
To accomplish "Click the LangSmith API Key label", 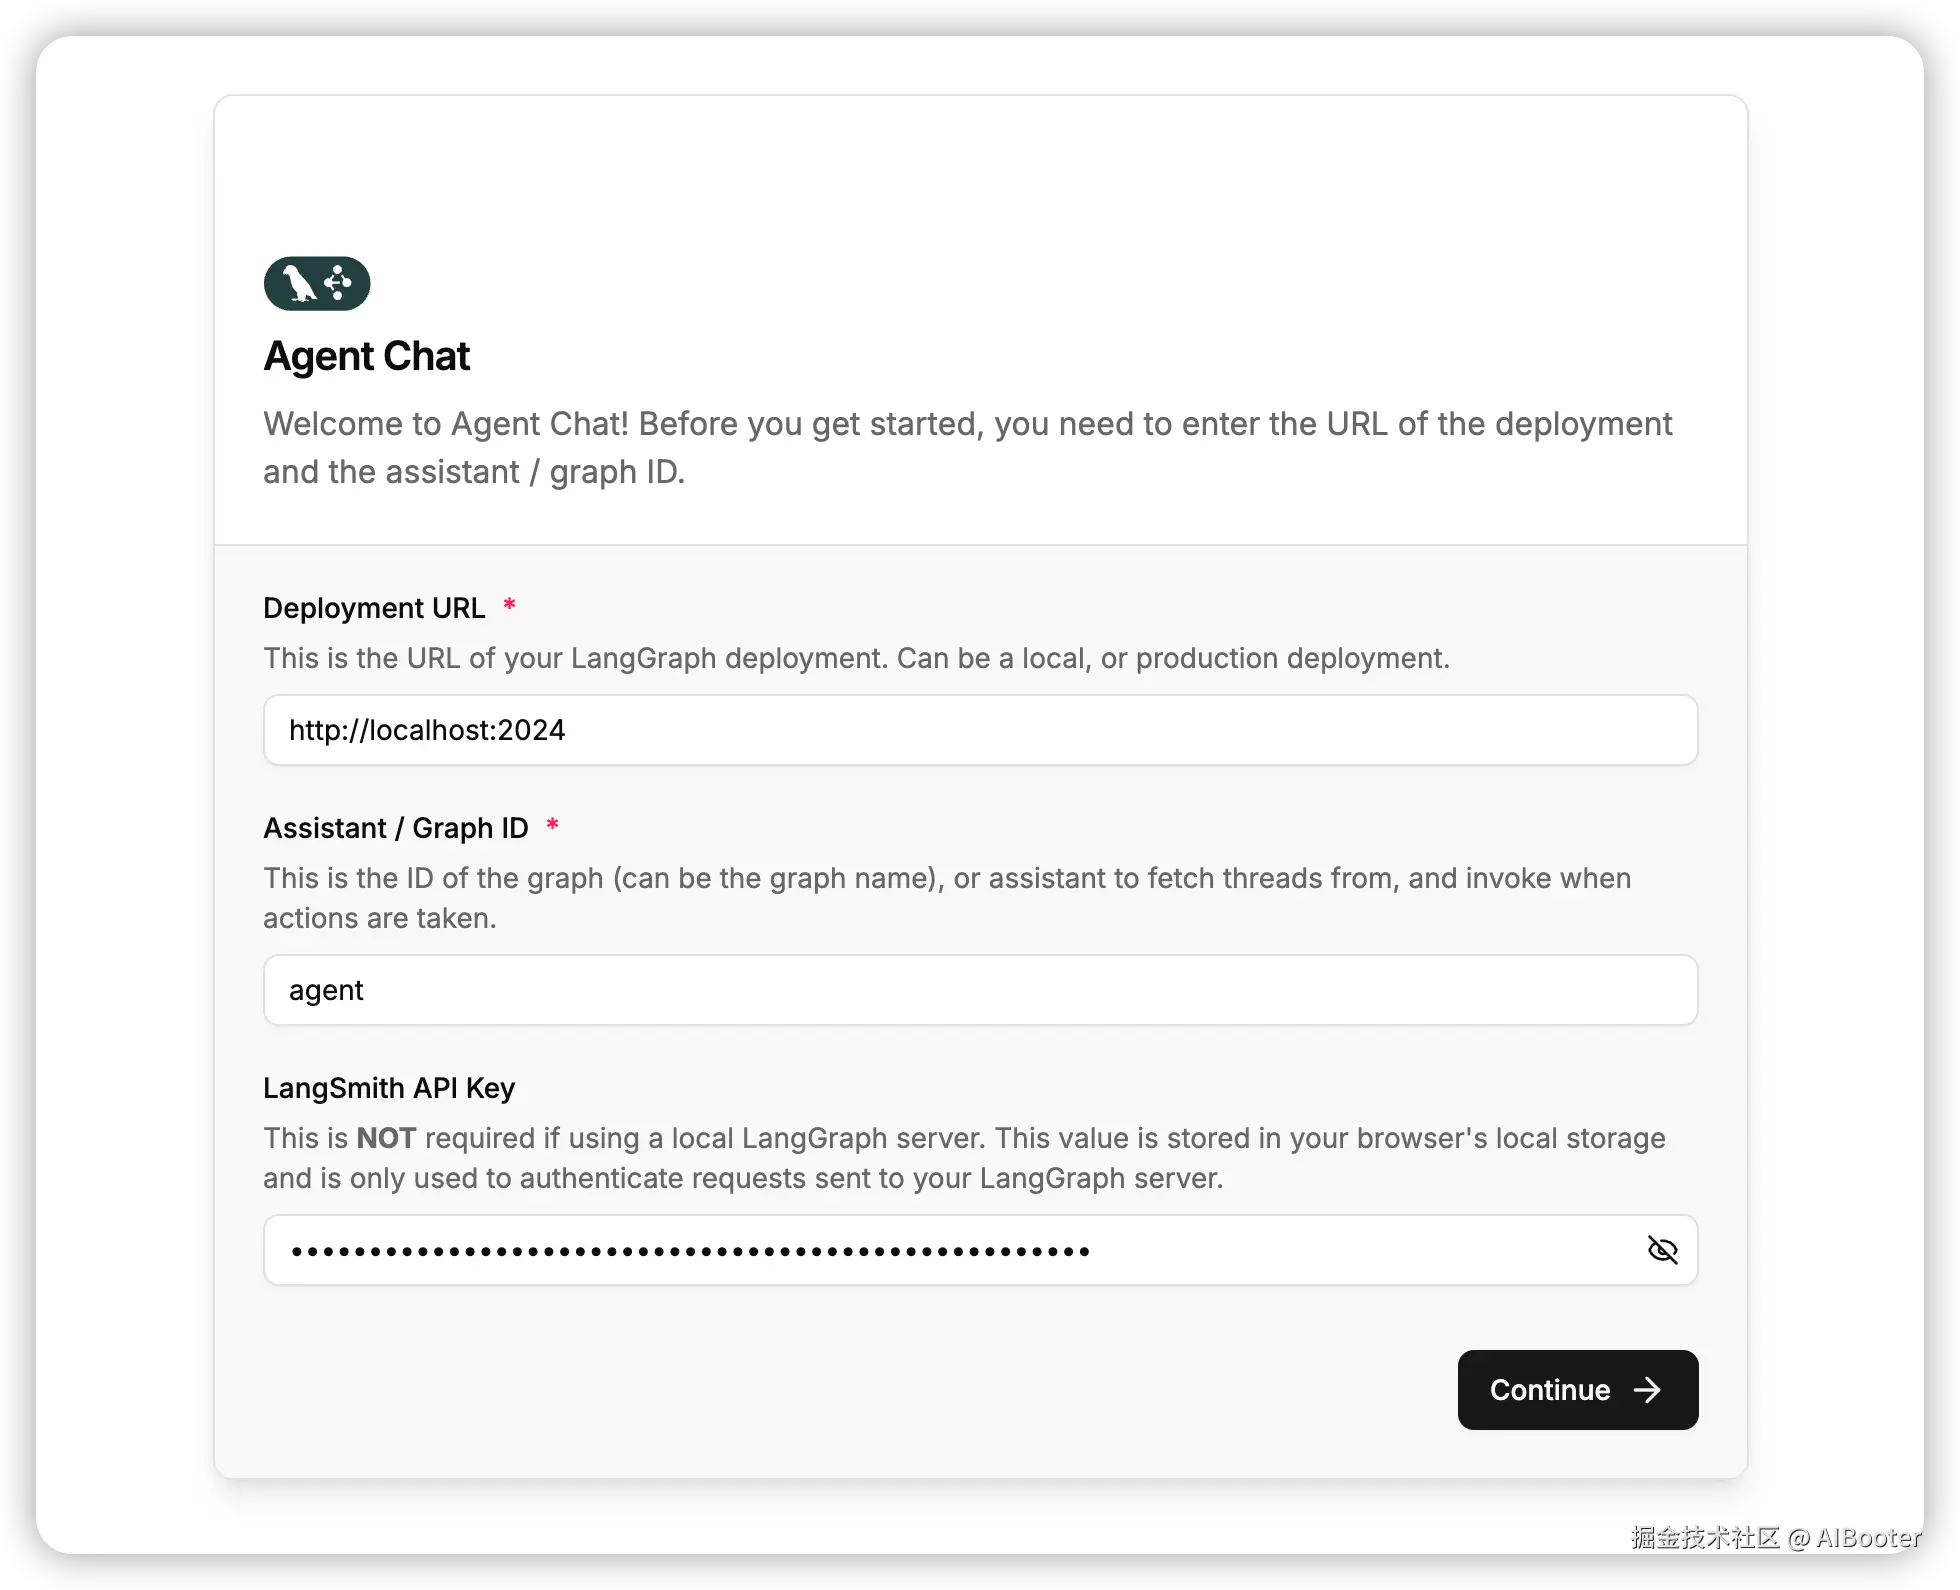I will pyautogui.click(x=389, y=1088).
